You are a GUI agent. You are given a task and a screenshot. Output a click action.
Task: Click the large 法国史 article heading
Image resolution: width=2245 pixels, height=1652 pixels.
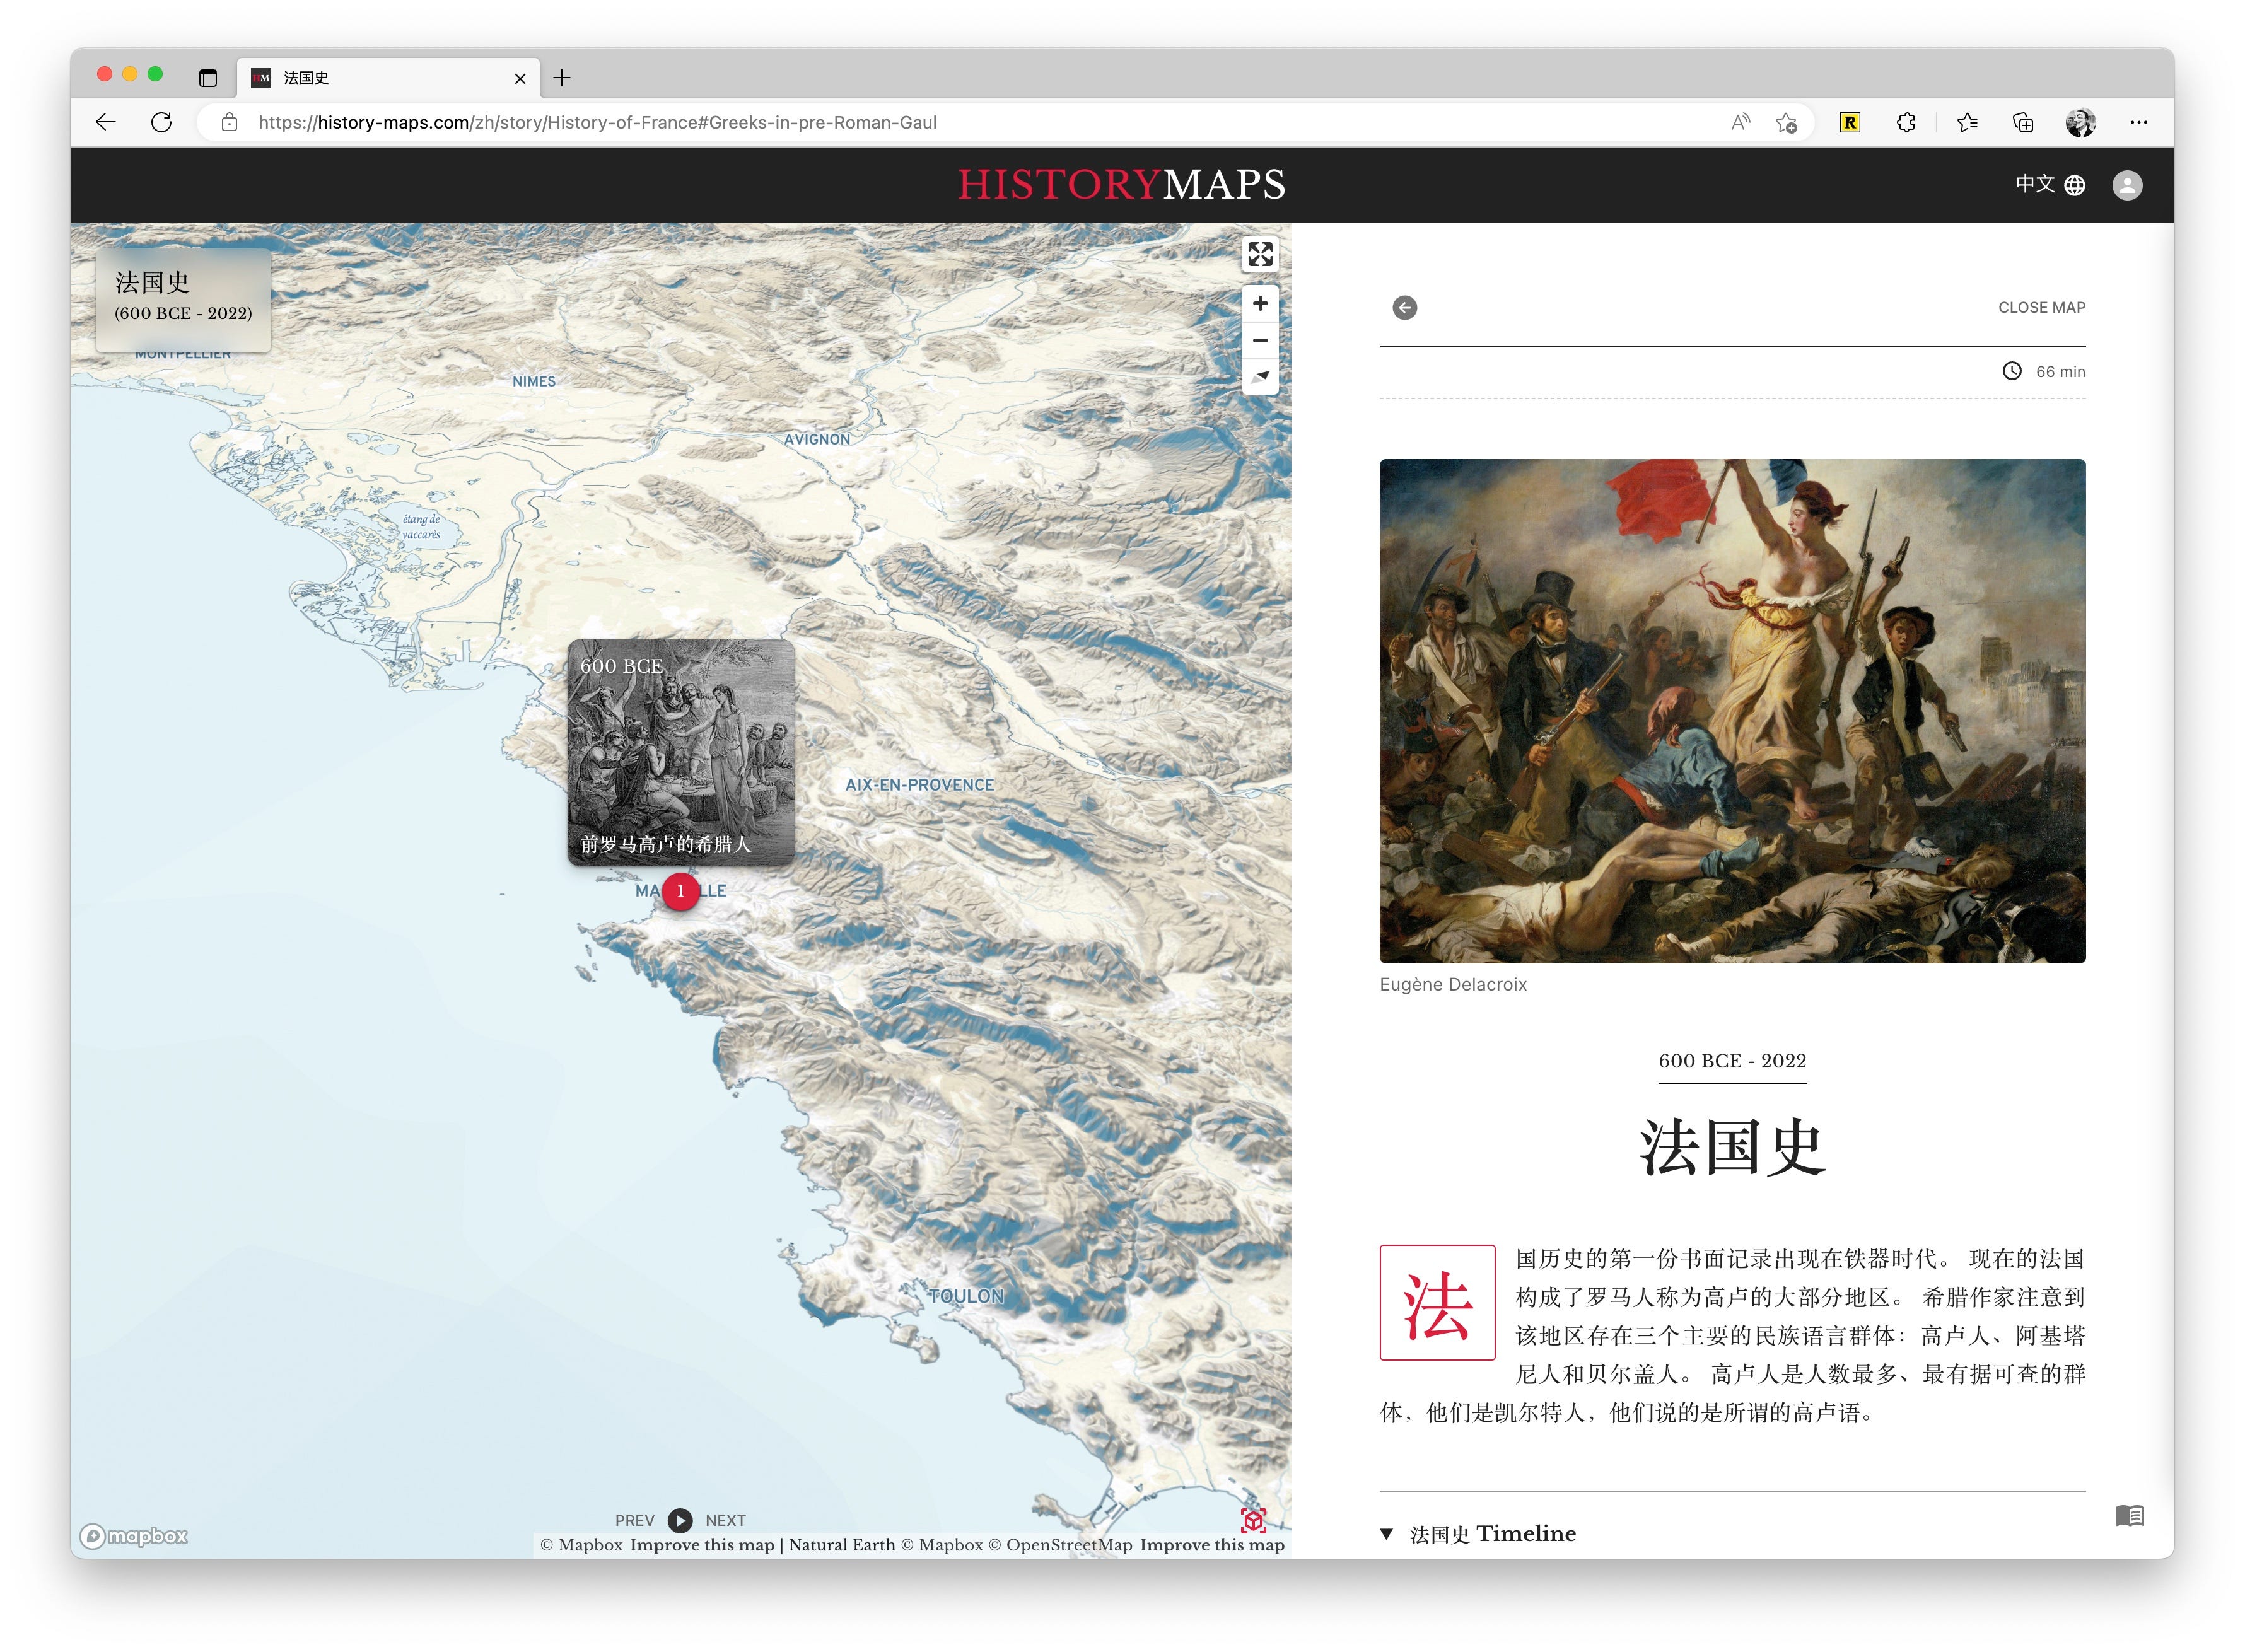point(1732,1147)
